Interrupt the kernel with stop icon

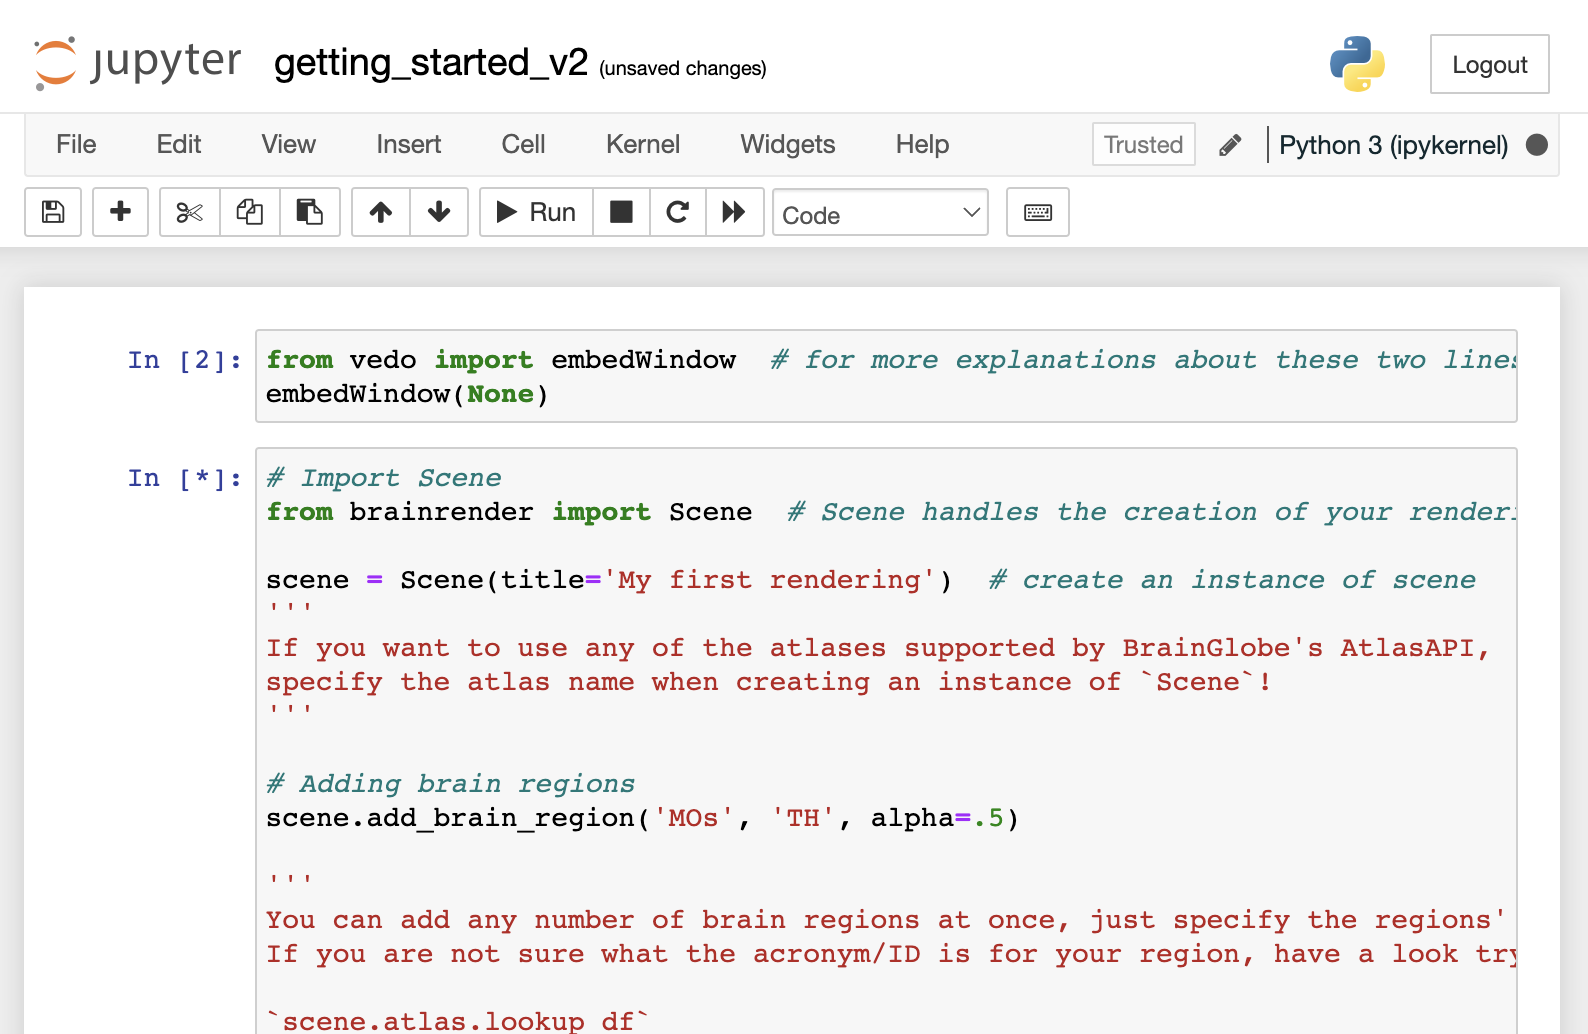(621, 212)
